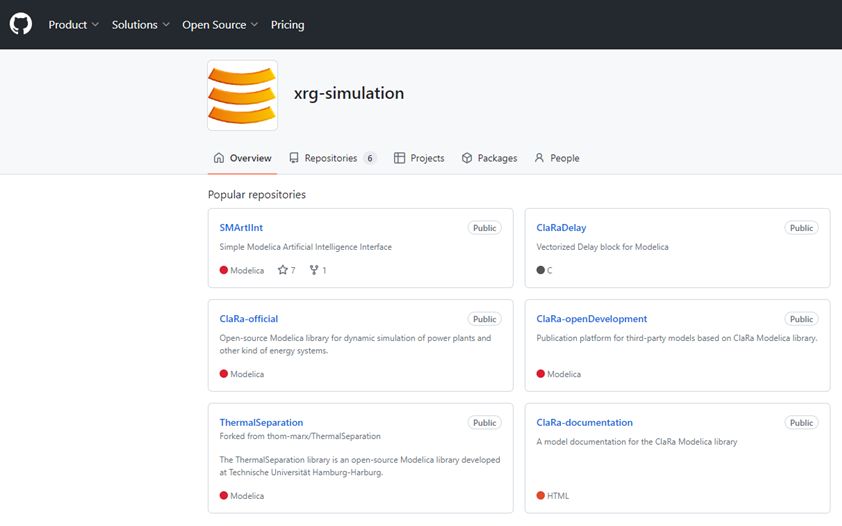
Task: Switch to the Repositories tab
Action: point(332,158)
